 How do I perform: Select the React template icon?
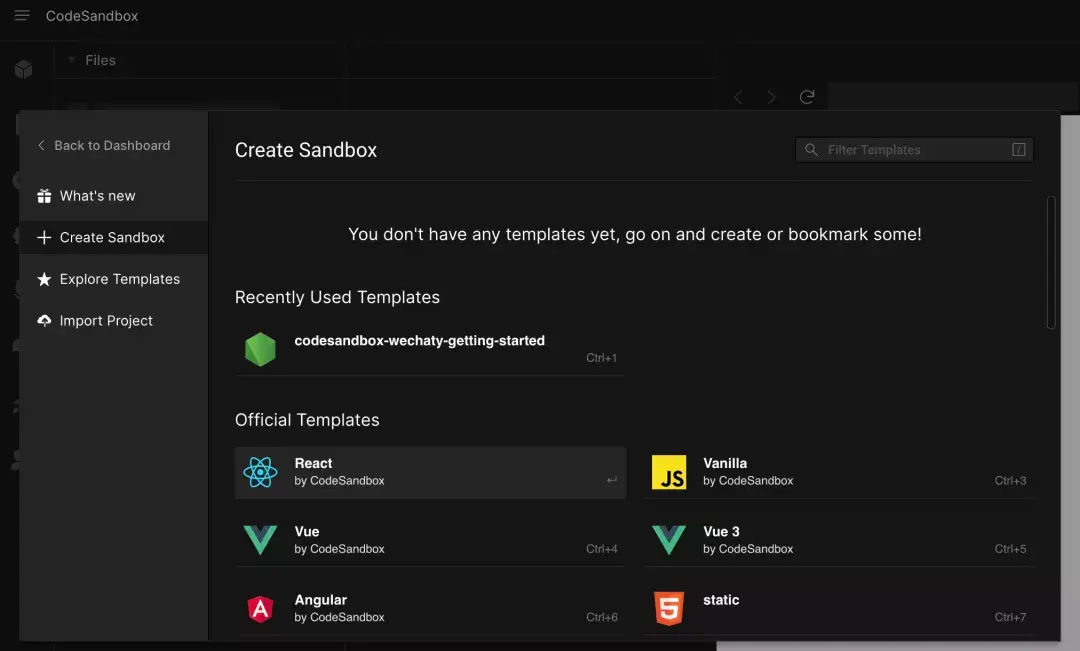pyautogui.click(x=260, y=471)
